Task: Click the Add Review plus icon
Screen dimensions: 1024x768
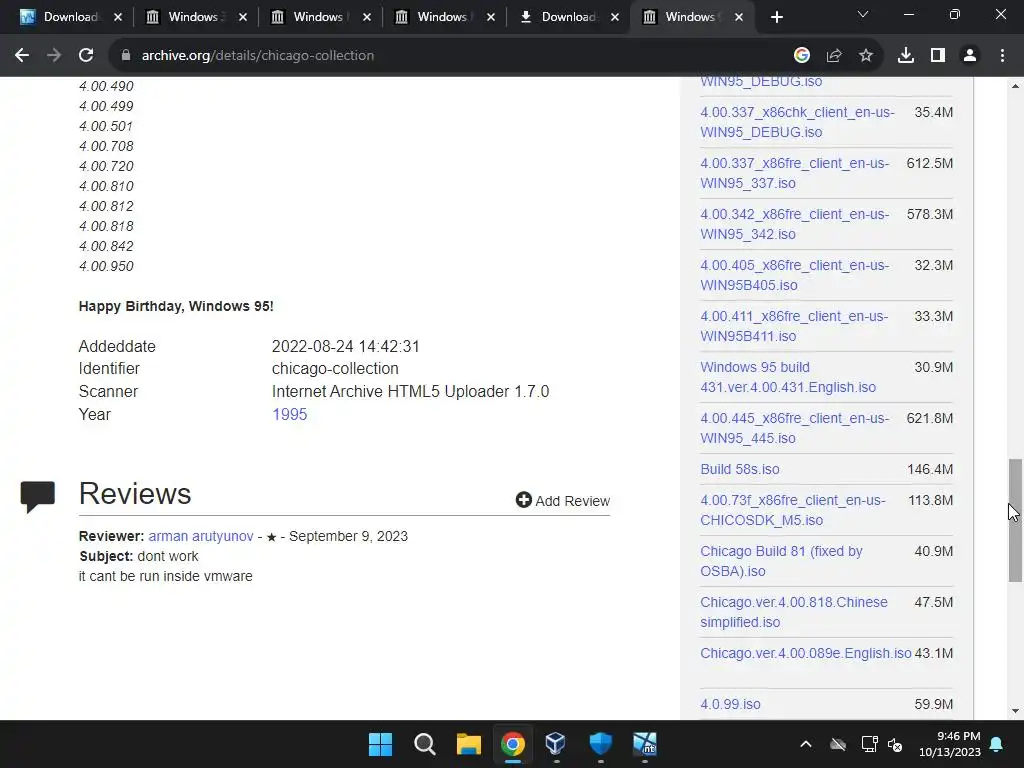Action: (523, 500)
